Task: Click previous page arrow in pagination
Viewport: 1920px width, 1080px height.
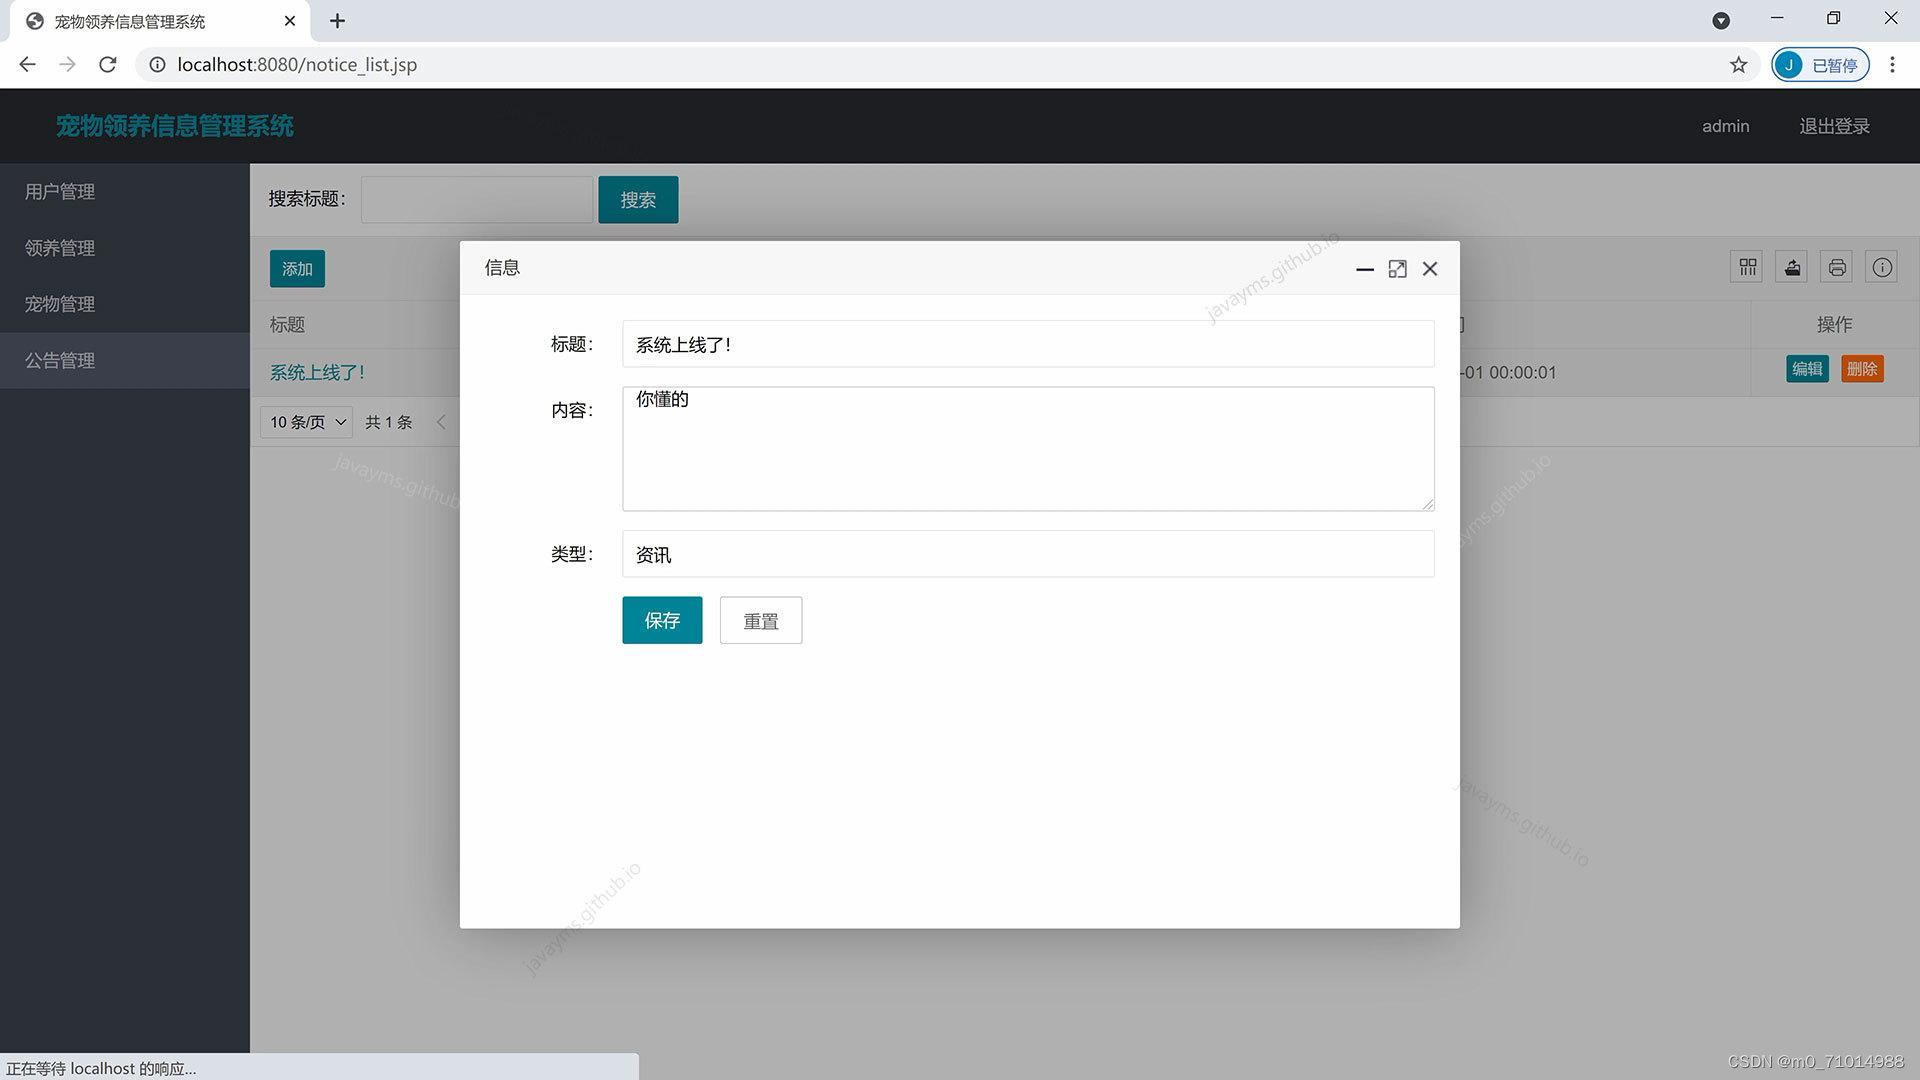Action: pyautogui.click(x=441, y=422)
